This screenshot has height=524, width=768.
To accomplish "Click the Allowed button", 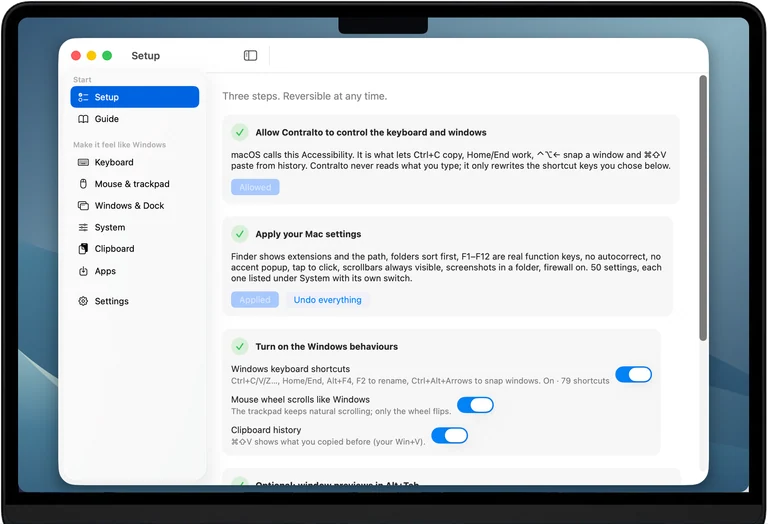I will (255, 187).
